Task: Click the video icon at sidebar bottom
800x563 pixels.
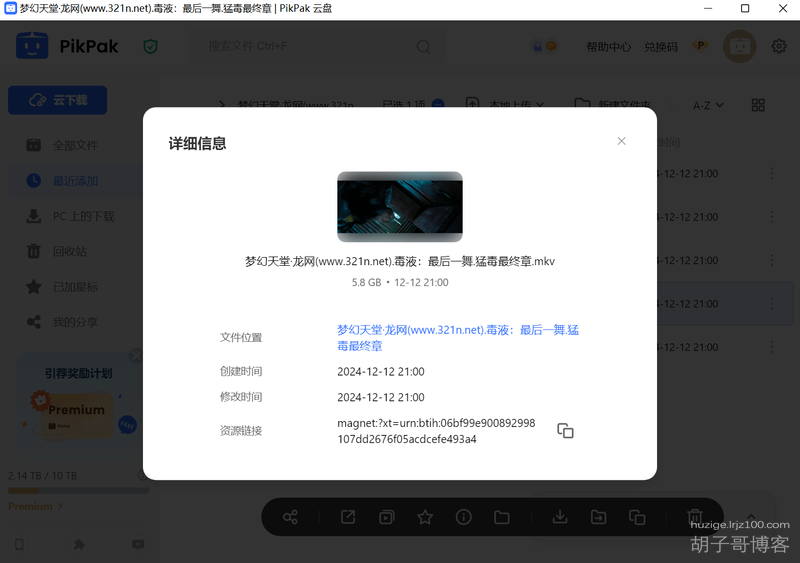Action: (x=138, y=544)
